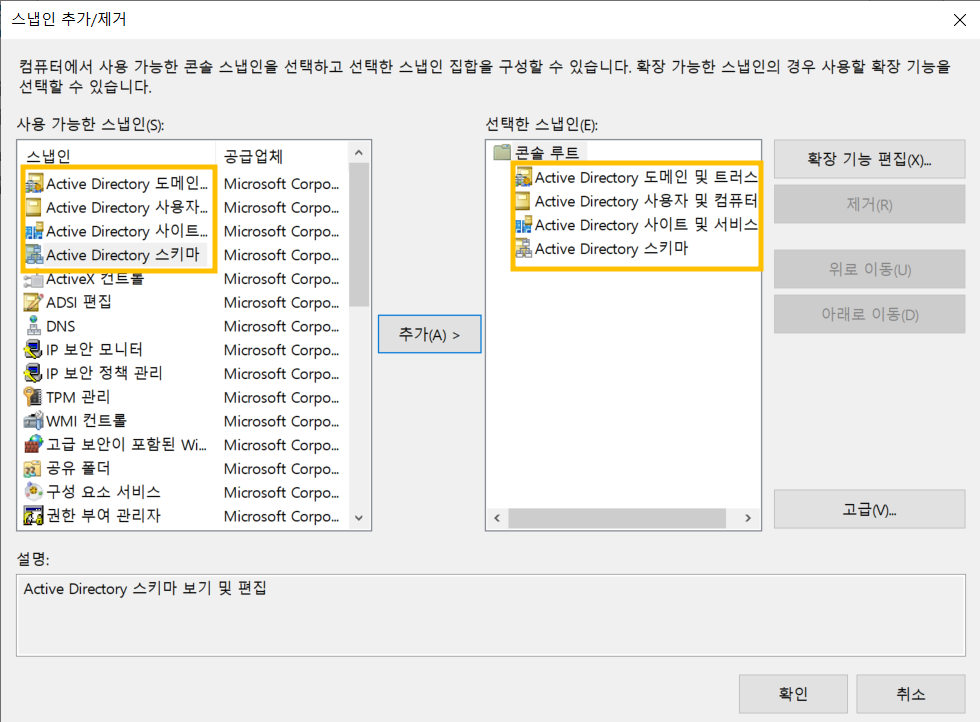Click the 추가(A) > button
Screen dimensions: 980x722
click(x=429, y=334)
